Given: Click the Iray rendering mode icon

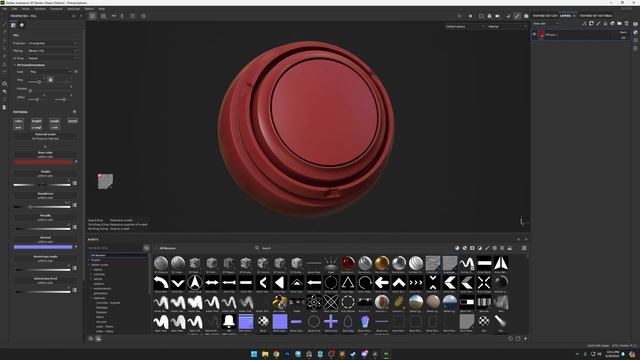Looking at the screenshot, I should tap(526, 16).
